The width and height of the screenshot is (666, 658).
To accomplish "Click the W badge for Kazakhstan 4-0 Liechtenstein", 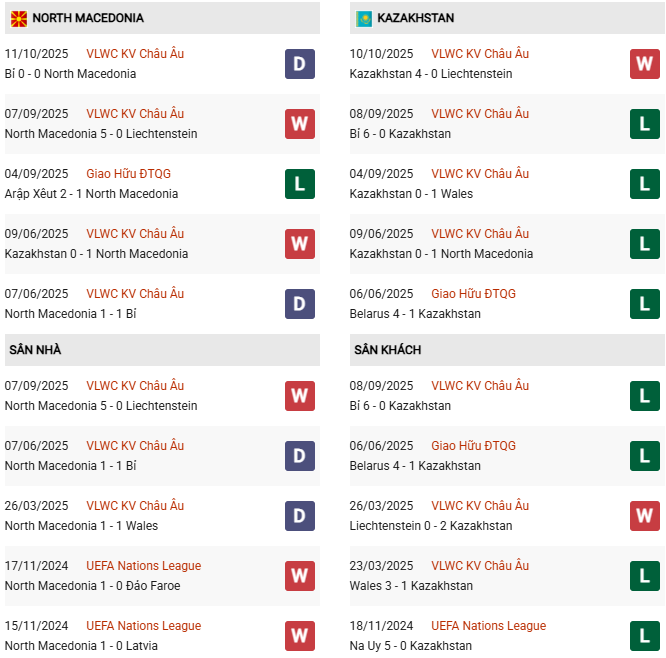I will 644,64.
